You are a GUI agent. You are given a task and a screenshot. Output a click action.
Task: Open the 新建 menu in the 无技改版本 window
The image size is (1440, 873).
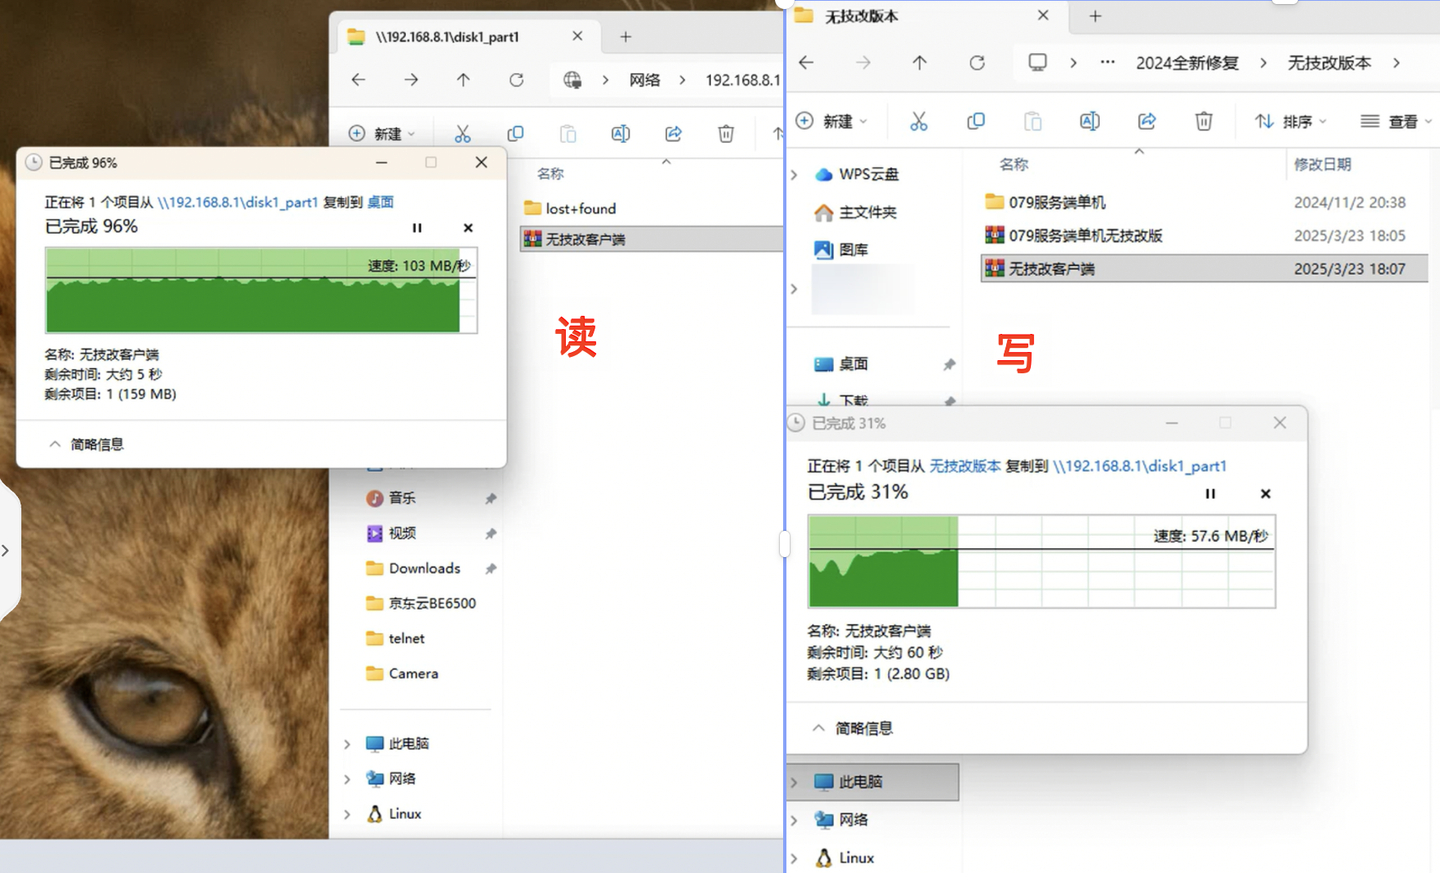pyautogui.click(x=831, y=121)
